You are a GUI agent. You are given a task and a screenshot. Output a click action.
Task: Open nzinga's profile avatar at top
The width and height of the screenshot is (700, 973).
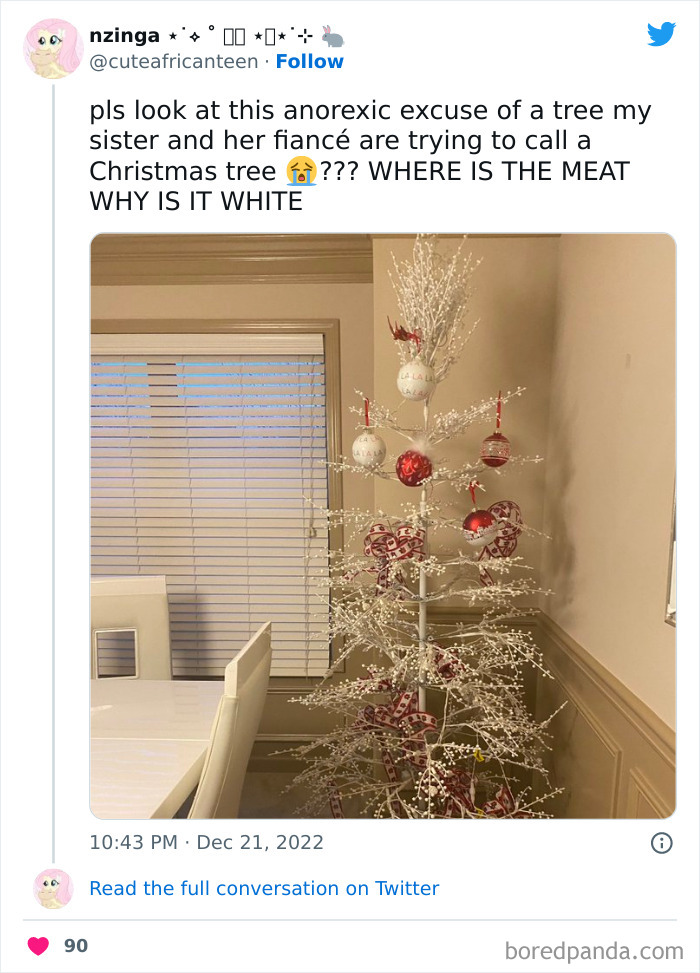52,48
